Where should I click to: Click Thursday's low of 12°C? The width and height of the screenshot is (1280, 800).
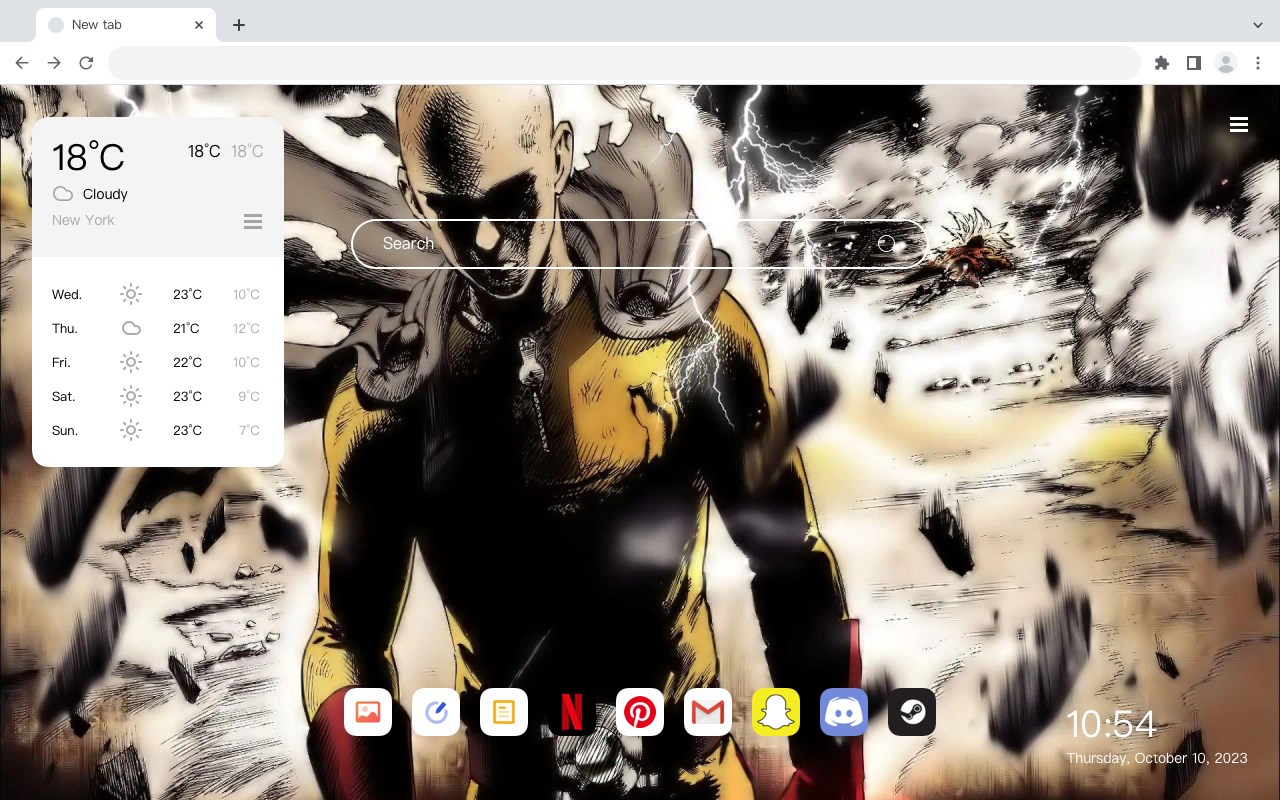246,328
